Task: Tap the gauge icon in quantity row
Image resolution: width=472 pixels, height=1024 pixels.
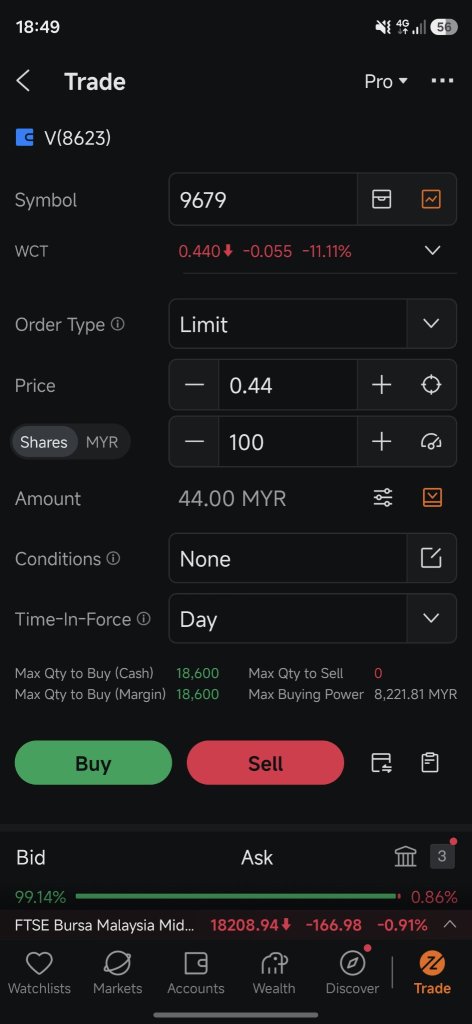Action: (x=431, y=442)
